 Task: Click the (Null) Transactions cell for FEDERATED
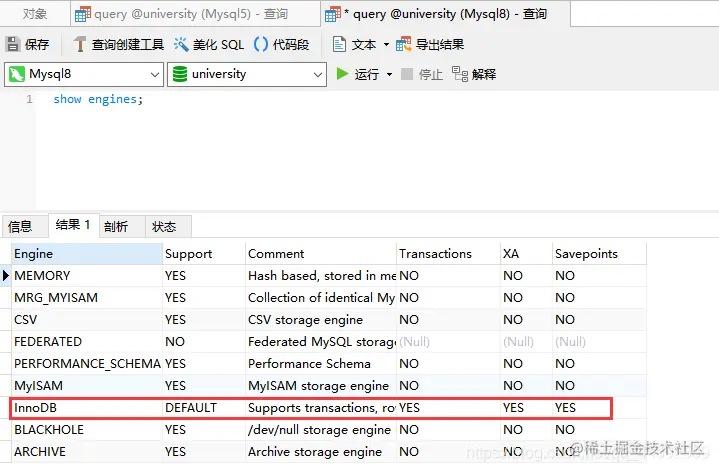coord(448,342)
